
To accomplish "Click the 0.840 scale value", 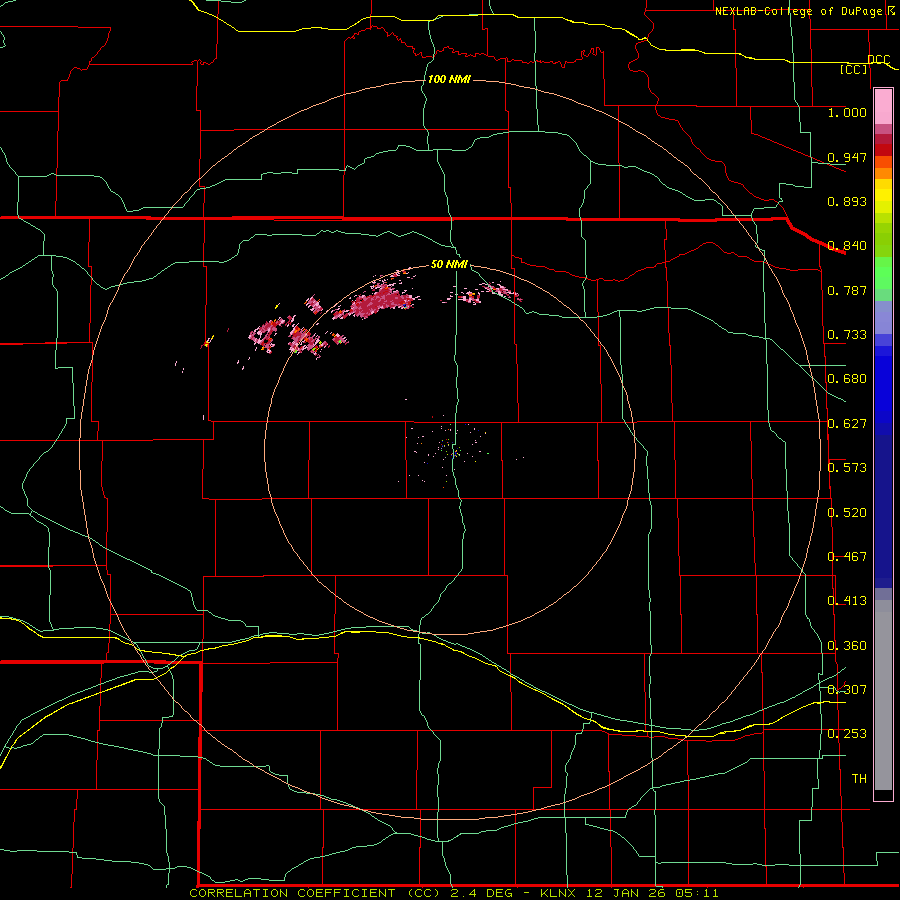I will [x=847, y=246].
